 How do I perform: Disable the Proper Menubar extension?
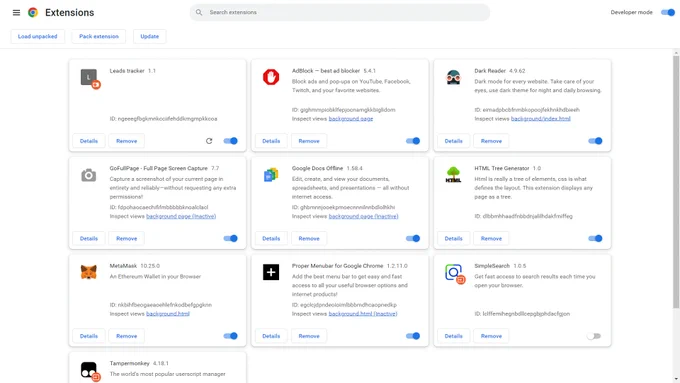coord(413,336)
